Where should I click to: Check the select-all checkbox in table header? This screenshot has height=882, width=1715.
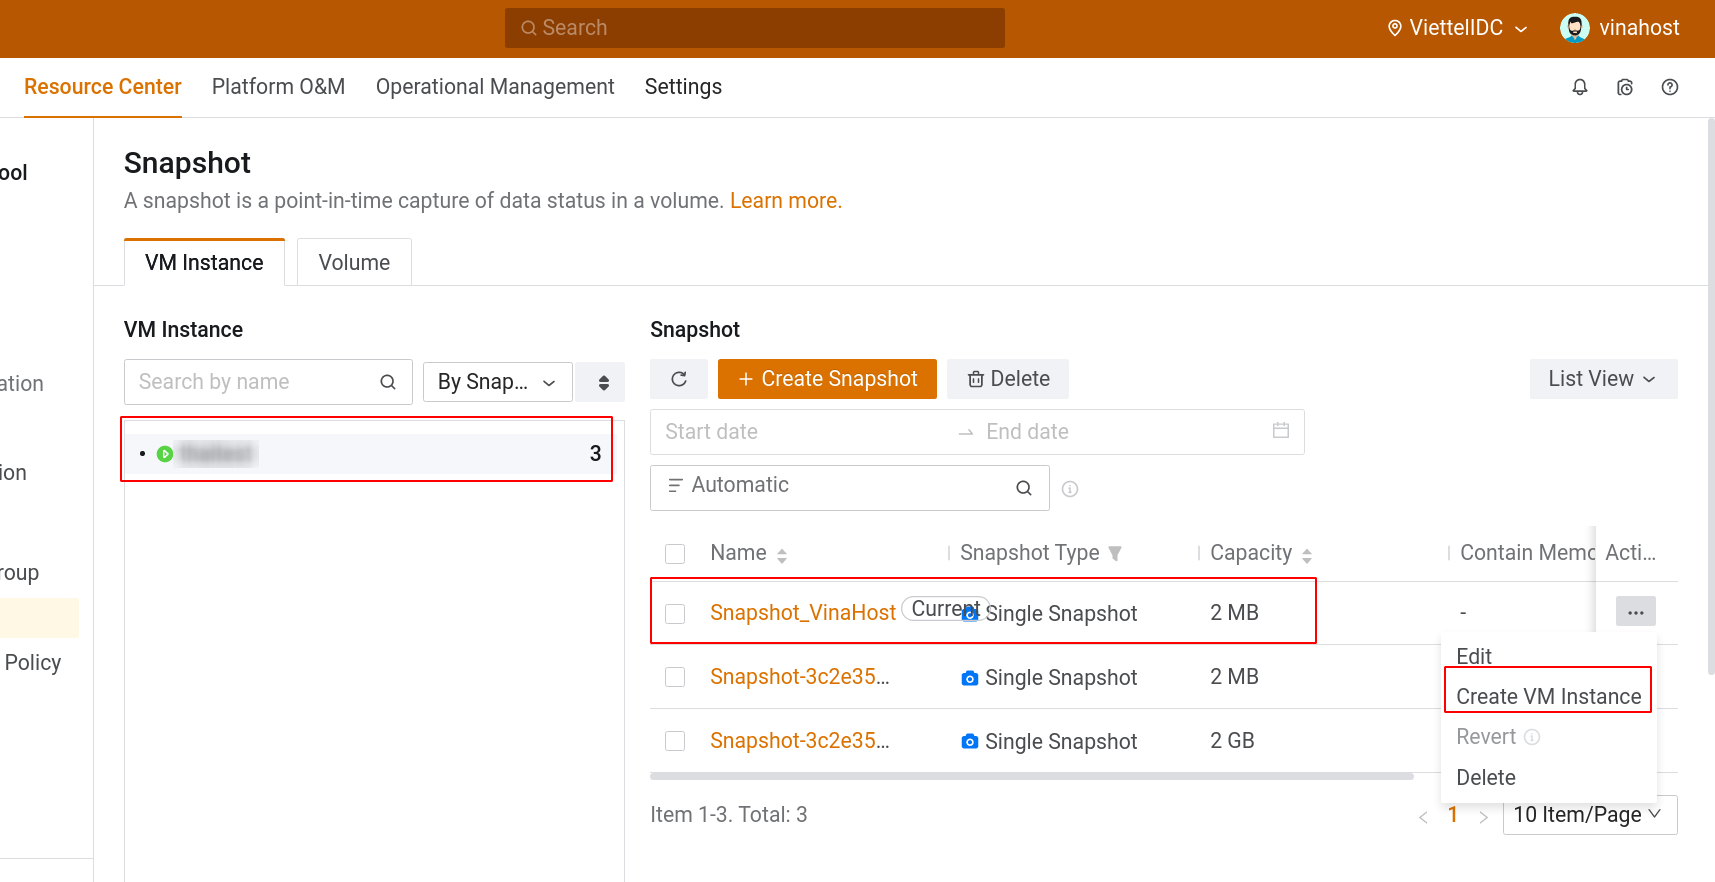[675, 553]
